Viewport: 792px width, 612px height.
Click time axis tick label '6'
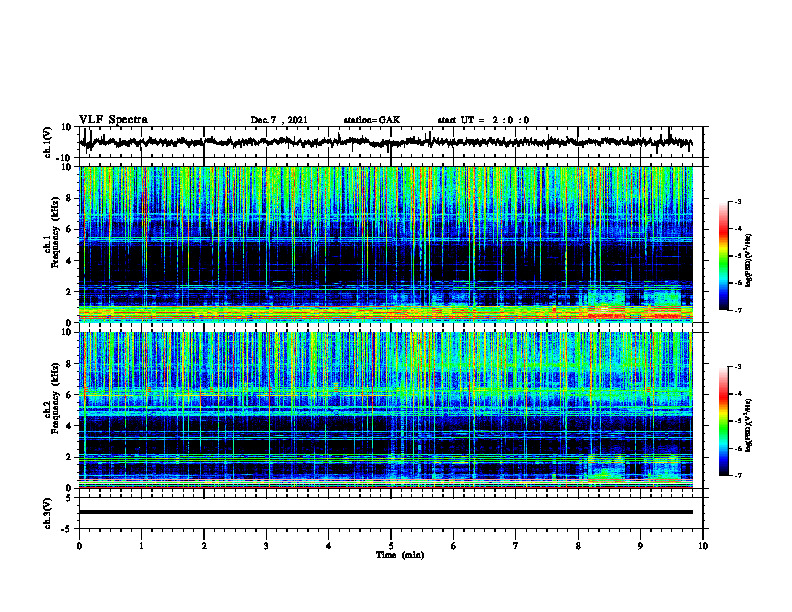[x=454, y=546]
